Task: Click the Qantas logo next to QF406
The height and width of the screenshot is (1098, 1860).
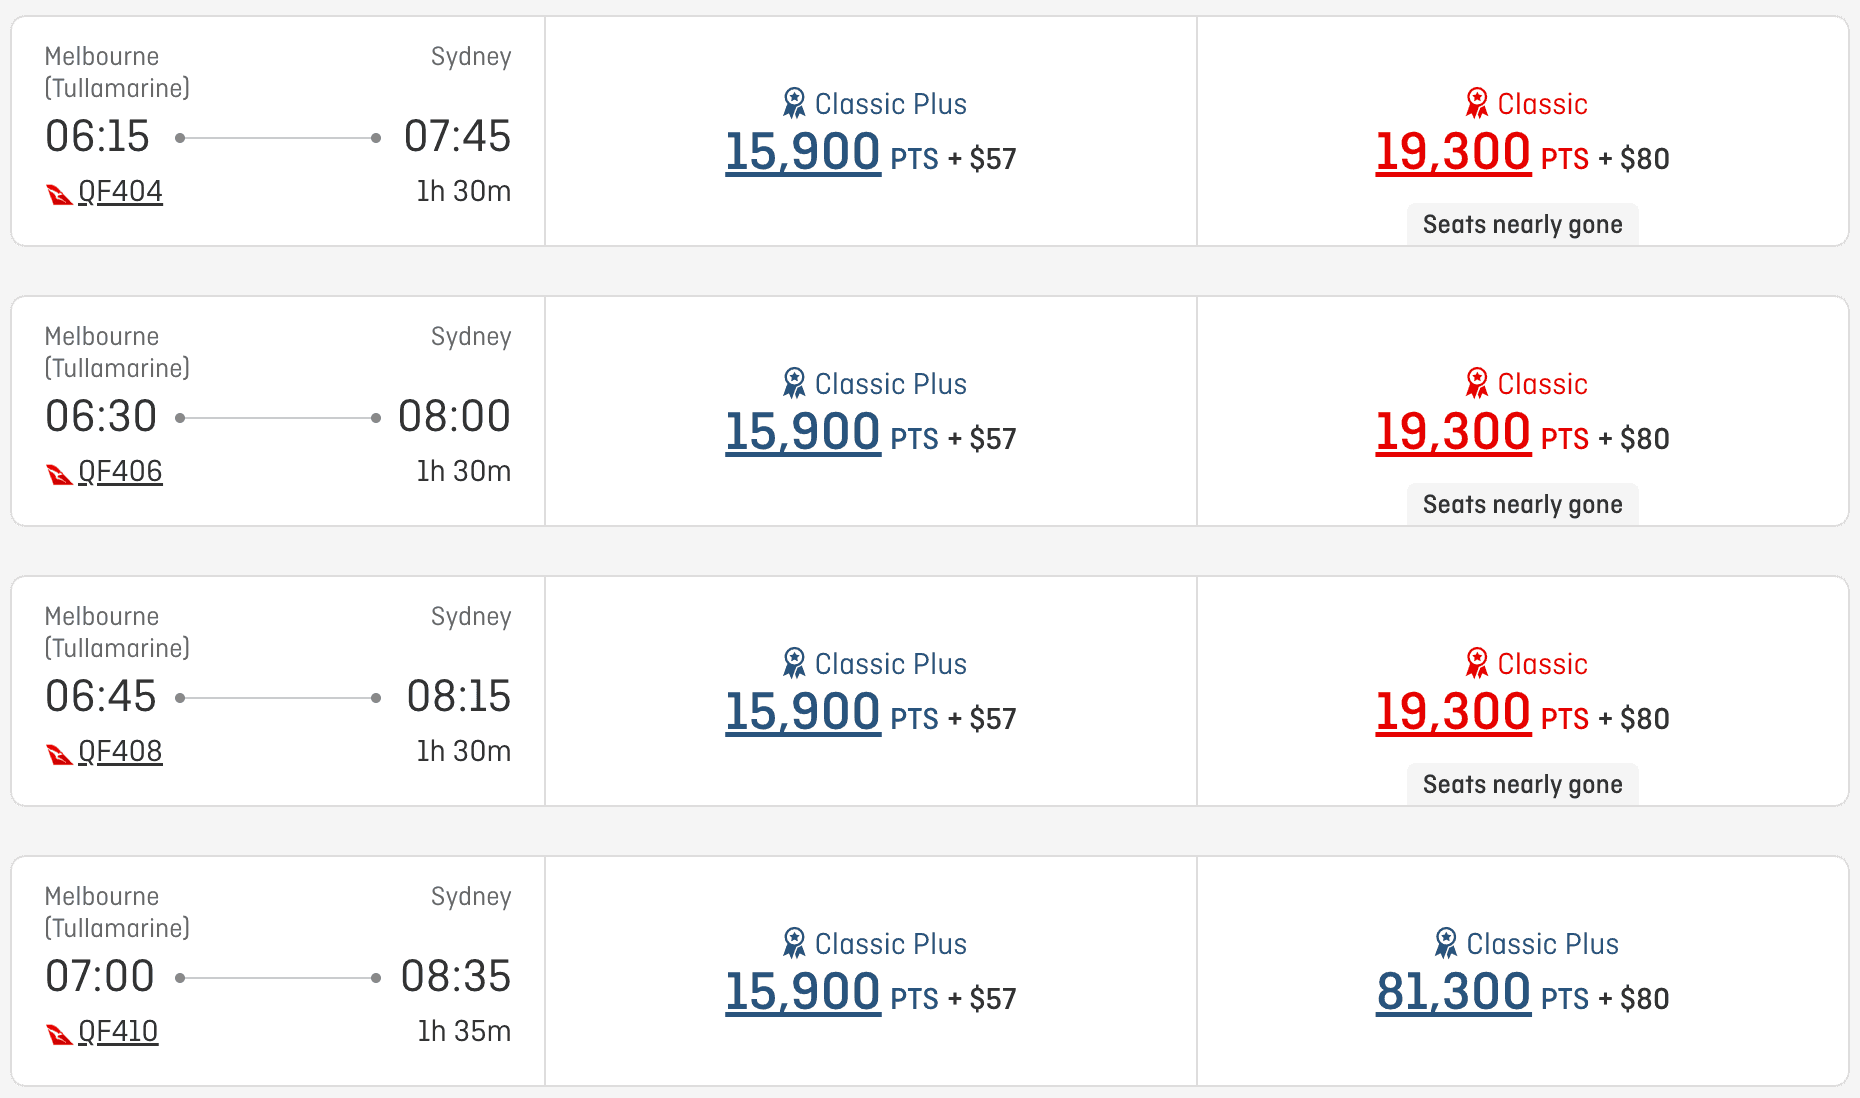Action: pos(59,471)
